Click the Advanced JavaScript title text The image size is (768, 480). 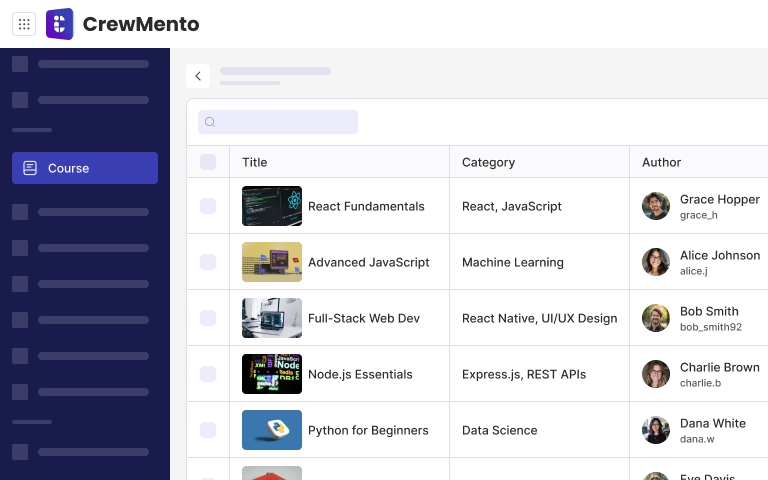(368, 262)
